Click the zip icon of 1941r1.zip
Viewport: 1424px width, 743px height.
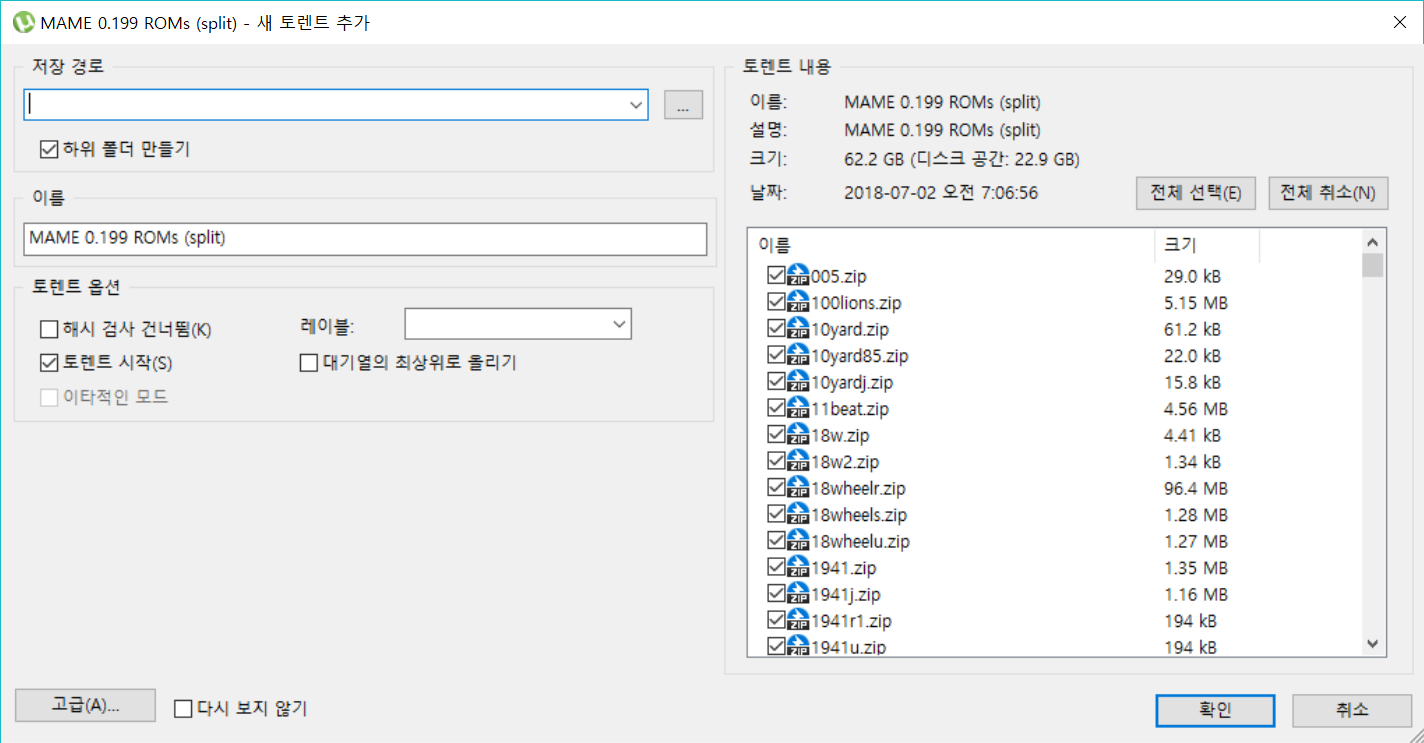pos(798,620)
